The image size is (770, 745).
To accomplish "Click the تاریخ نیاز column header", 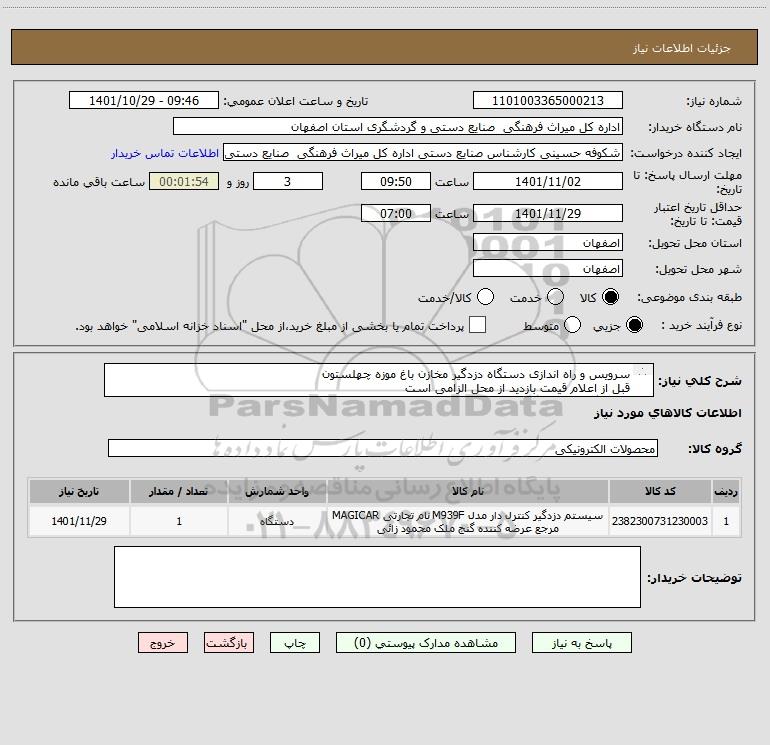I will pos(79,491).
